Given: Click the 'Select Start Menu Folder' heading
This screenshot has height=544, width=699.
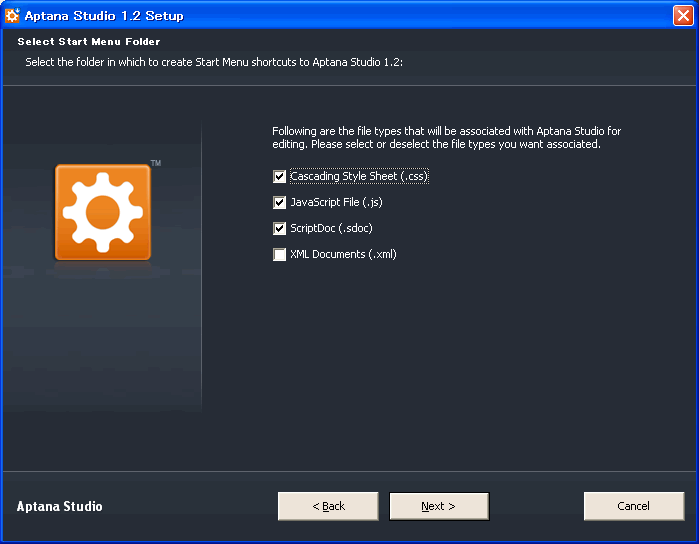Looking at the screenshot, I should pyautogui.click(x=89, y=41).
